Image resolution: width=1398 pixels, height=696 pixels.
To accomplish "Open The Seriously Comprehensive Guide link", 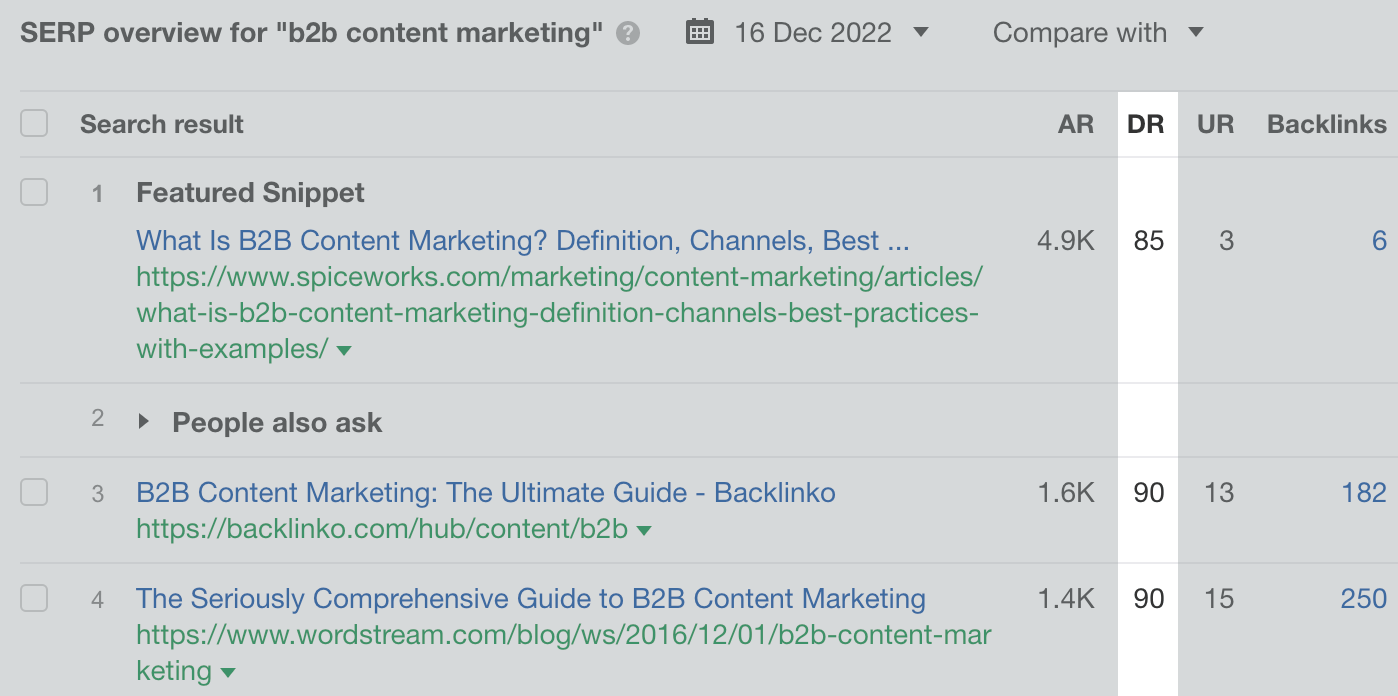I will pyautogui.click(x=531, y=598).
